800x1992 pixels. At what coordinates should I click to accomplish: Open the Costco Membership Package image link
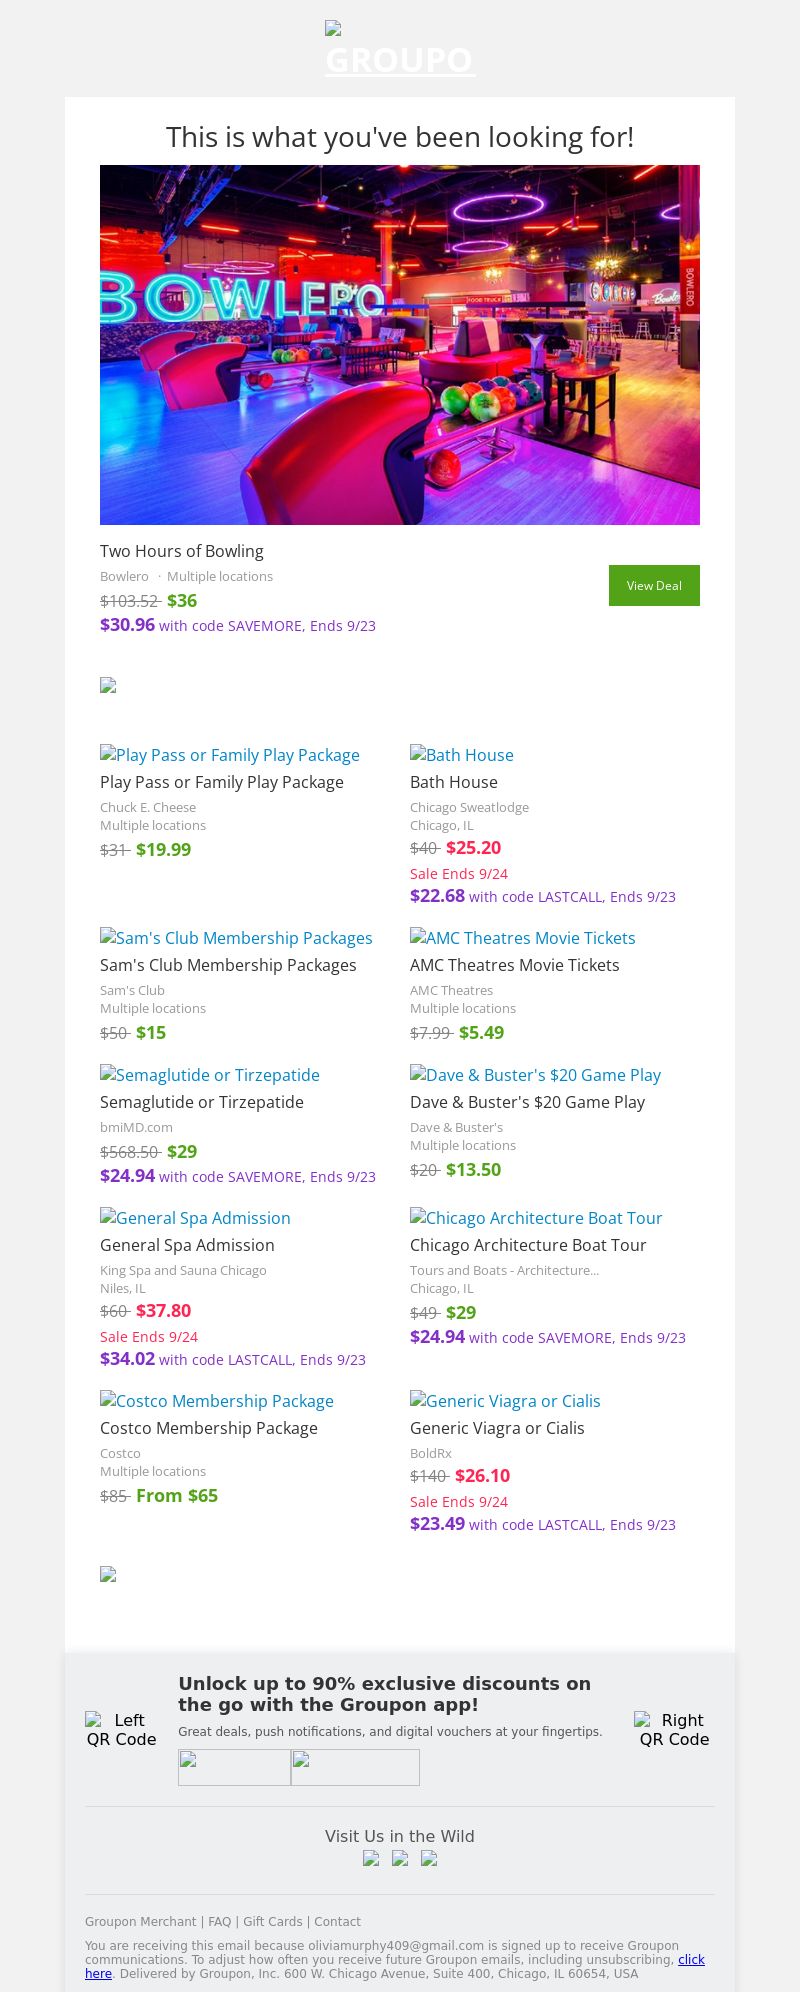(217, 1401)
